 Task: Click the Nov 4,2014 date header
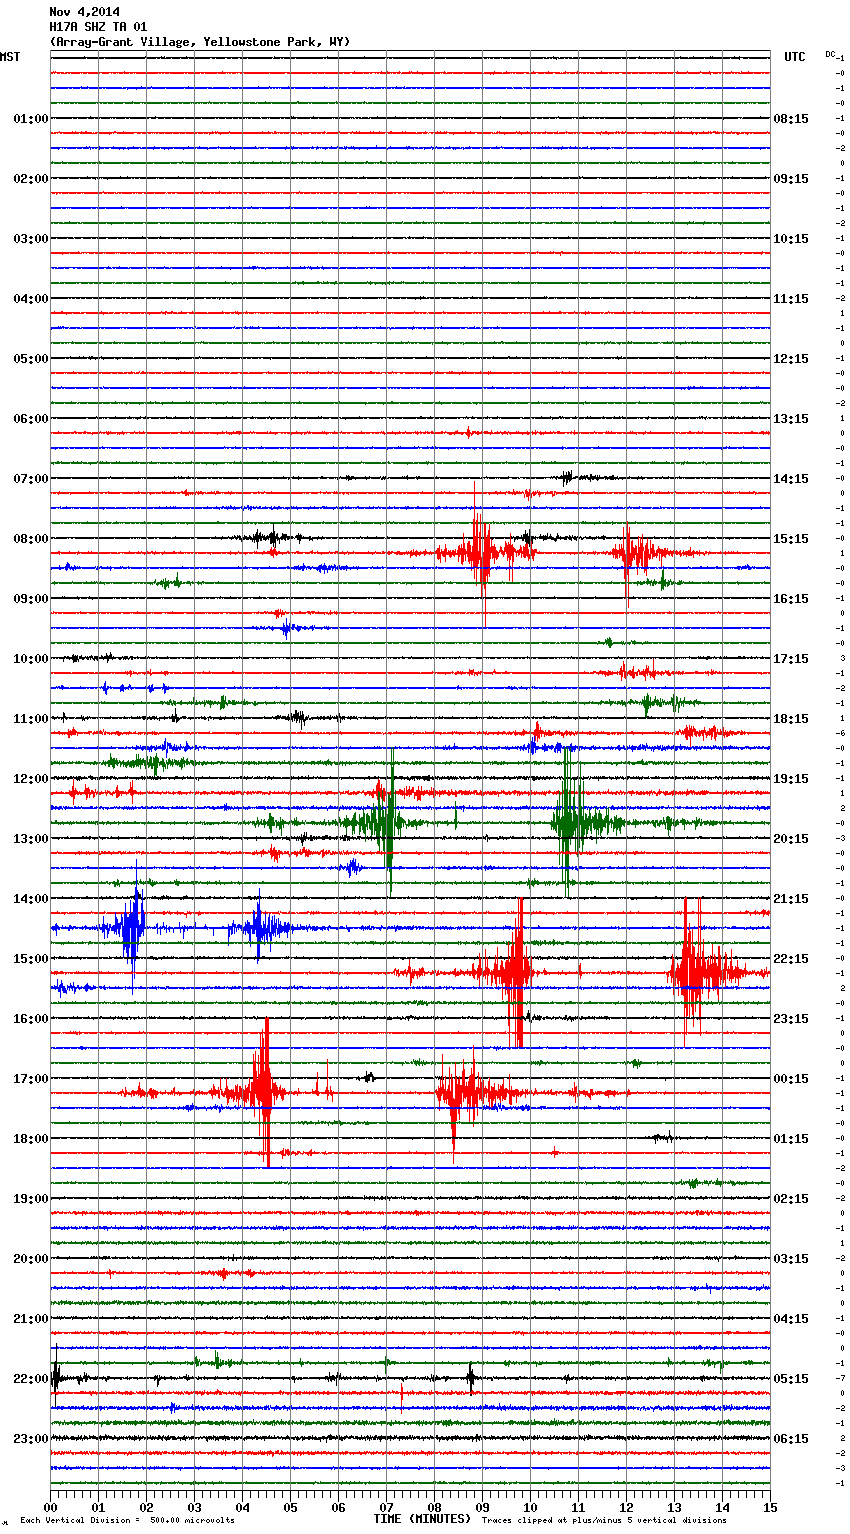(84, 12)
